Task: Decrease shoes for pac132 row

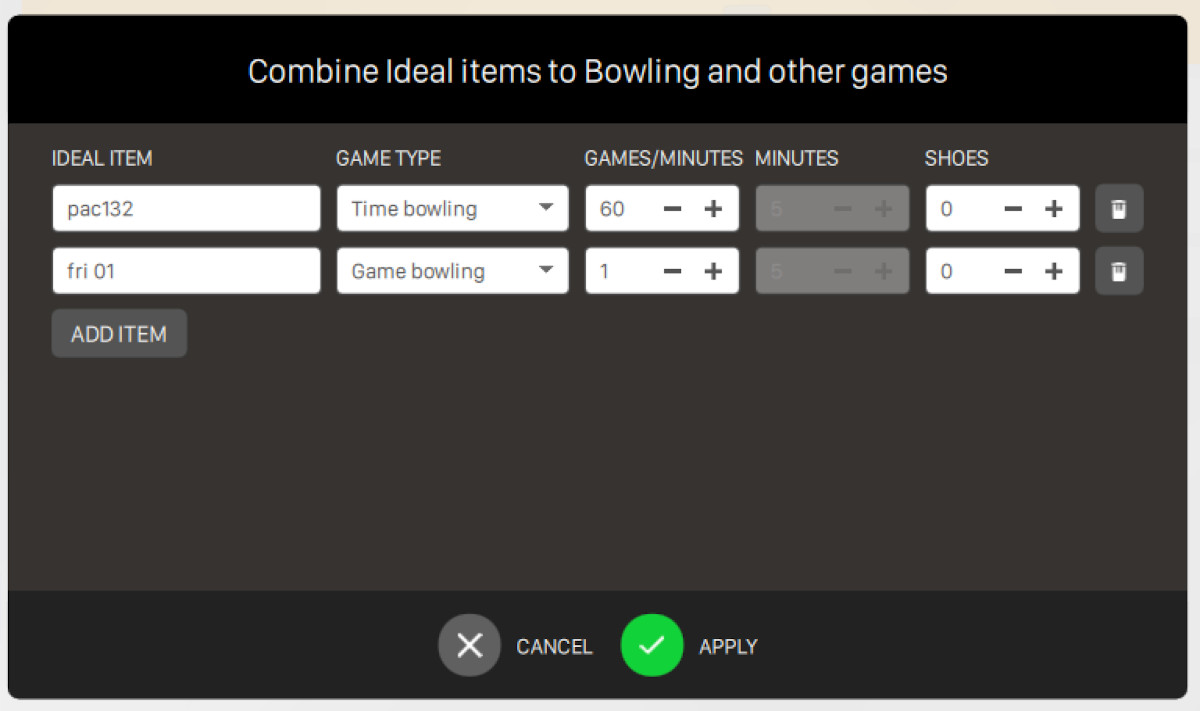Action: [x=1013, y=209]
